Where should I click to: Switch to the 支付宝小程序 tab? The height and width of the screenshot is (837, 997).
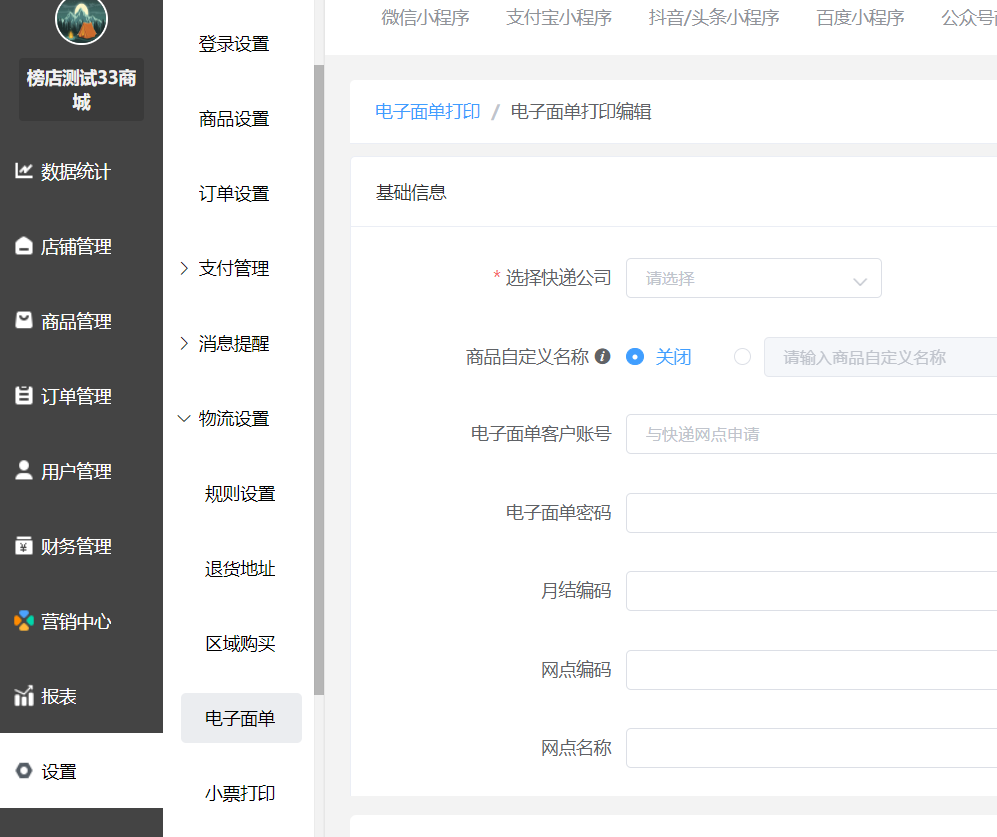click(x=558, y=18)
